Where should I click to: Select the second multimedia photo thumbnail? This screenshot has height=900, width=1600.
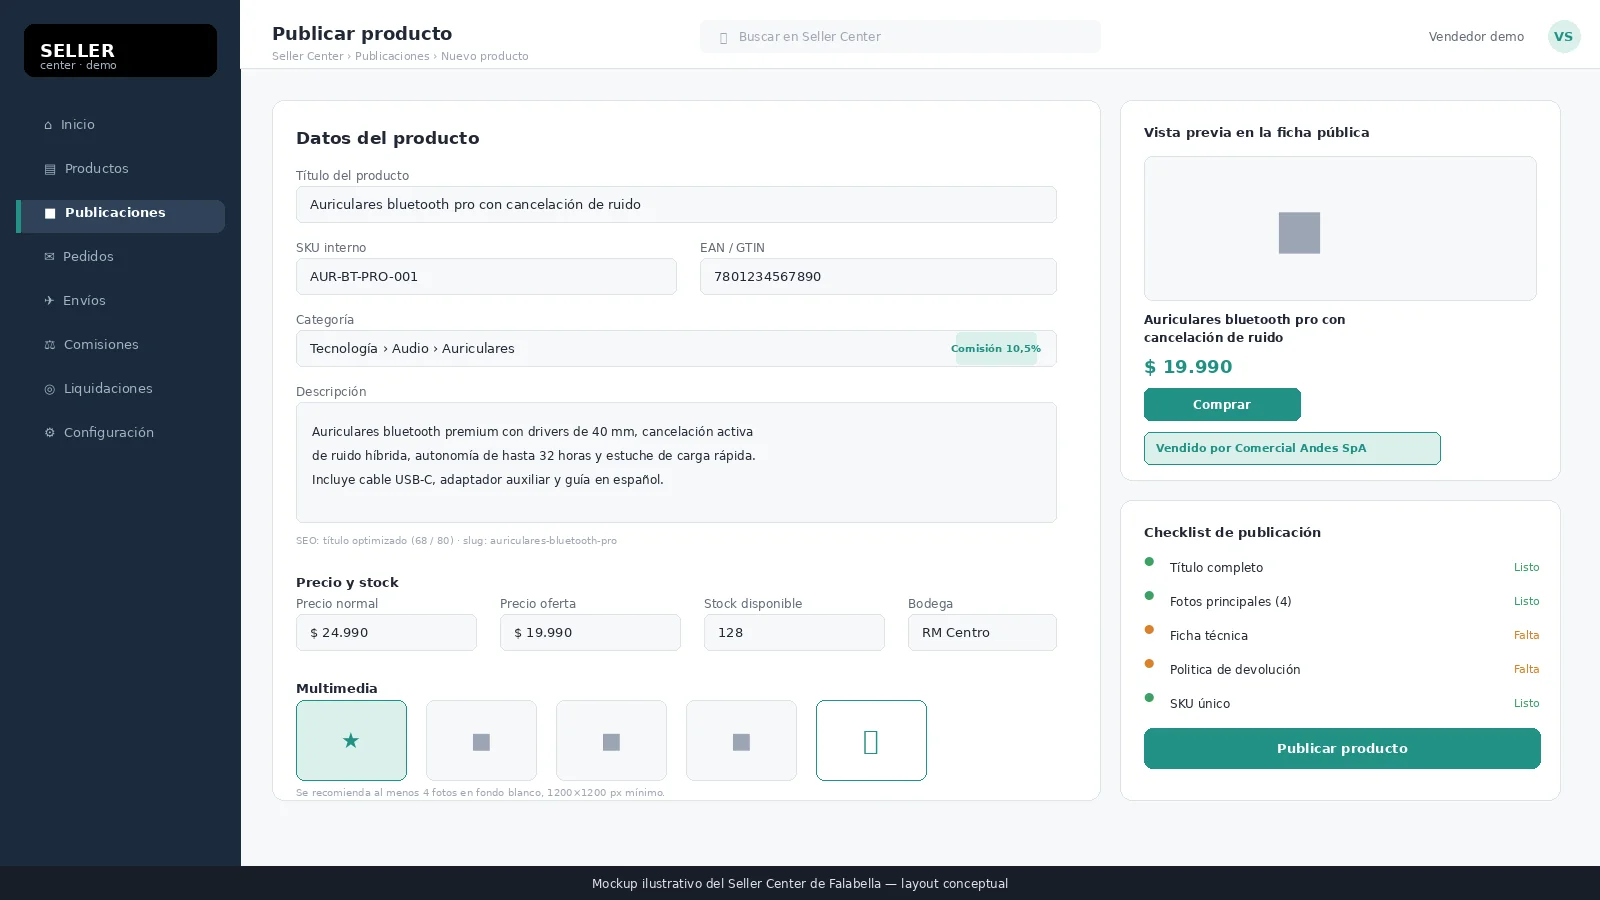tap(481, 740)
